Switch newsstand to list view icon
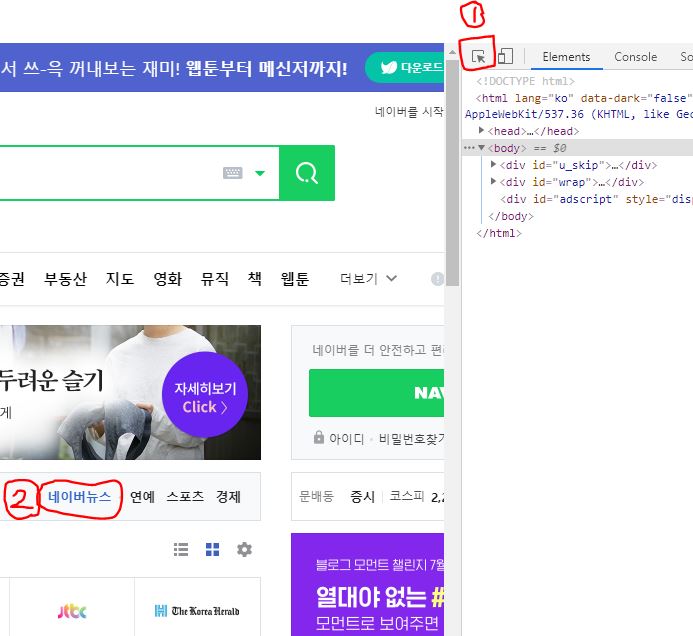The width and height of the screenshot is (693, 636). [x=181, y=549]
